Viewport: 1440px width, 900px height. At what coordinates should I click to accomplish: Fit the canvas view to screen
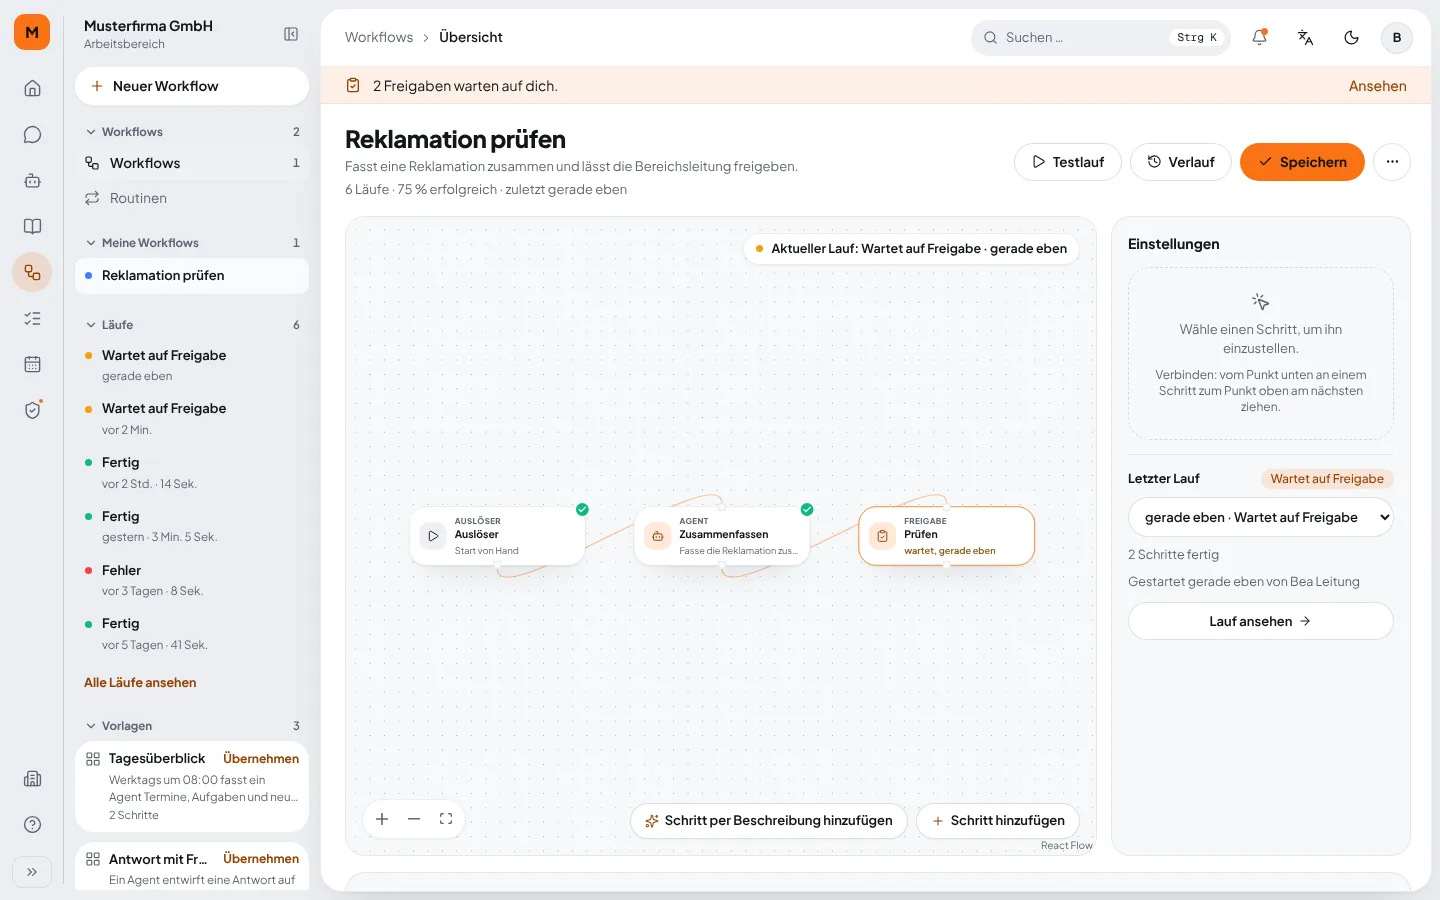coord(446,819)
